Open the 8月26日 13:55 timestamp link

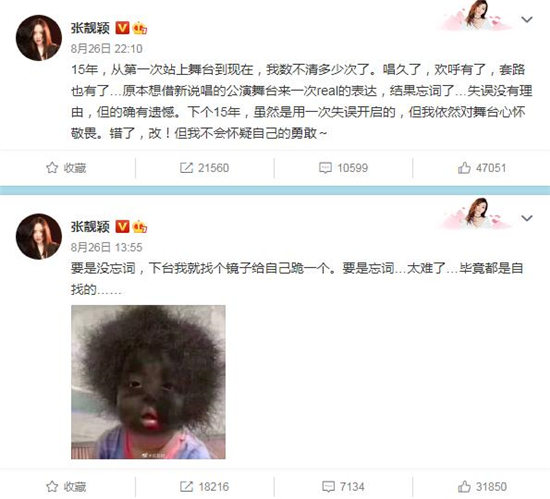(107, 247)
